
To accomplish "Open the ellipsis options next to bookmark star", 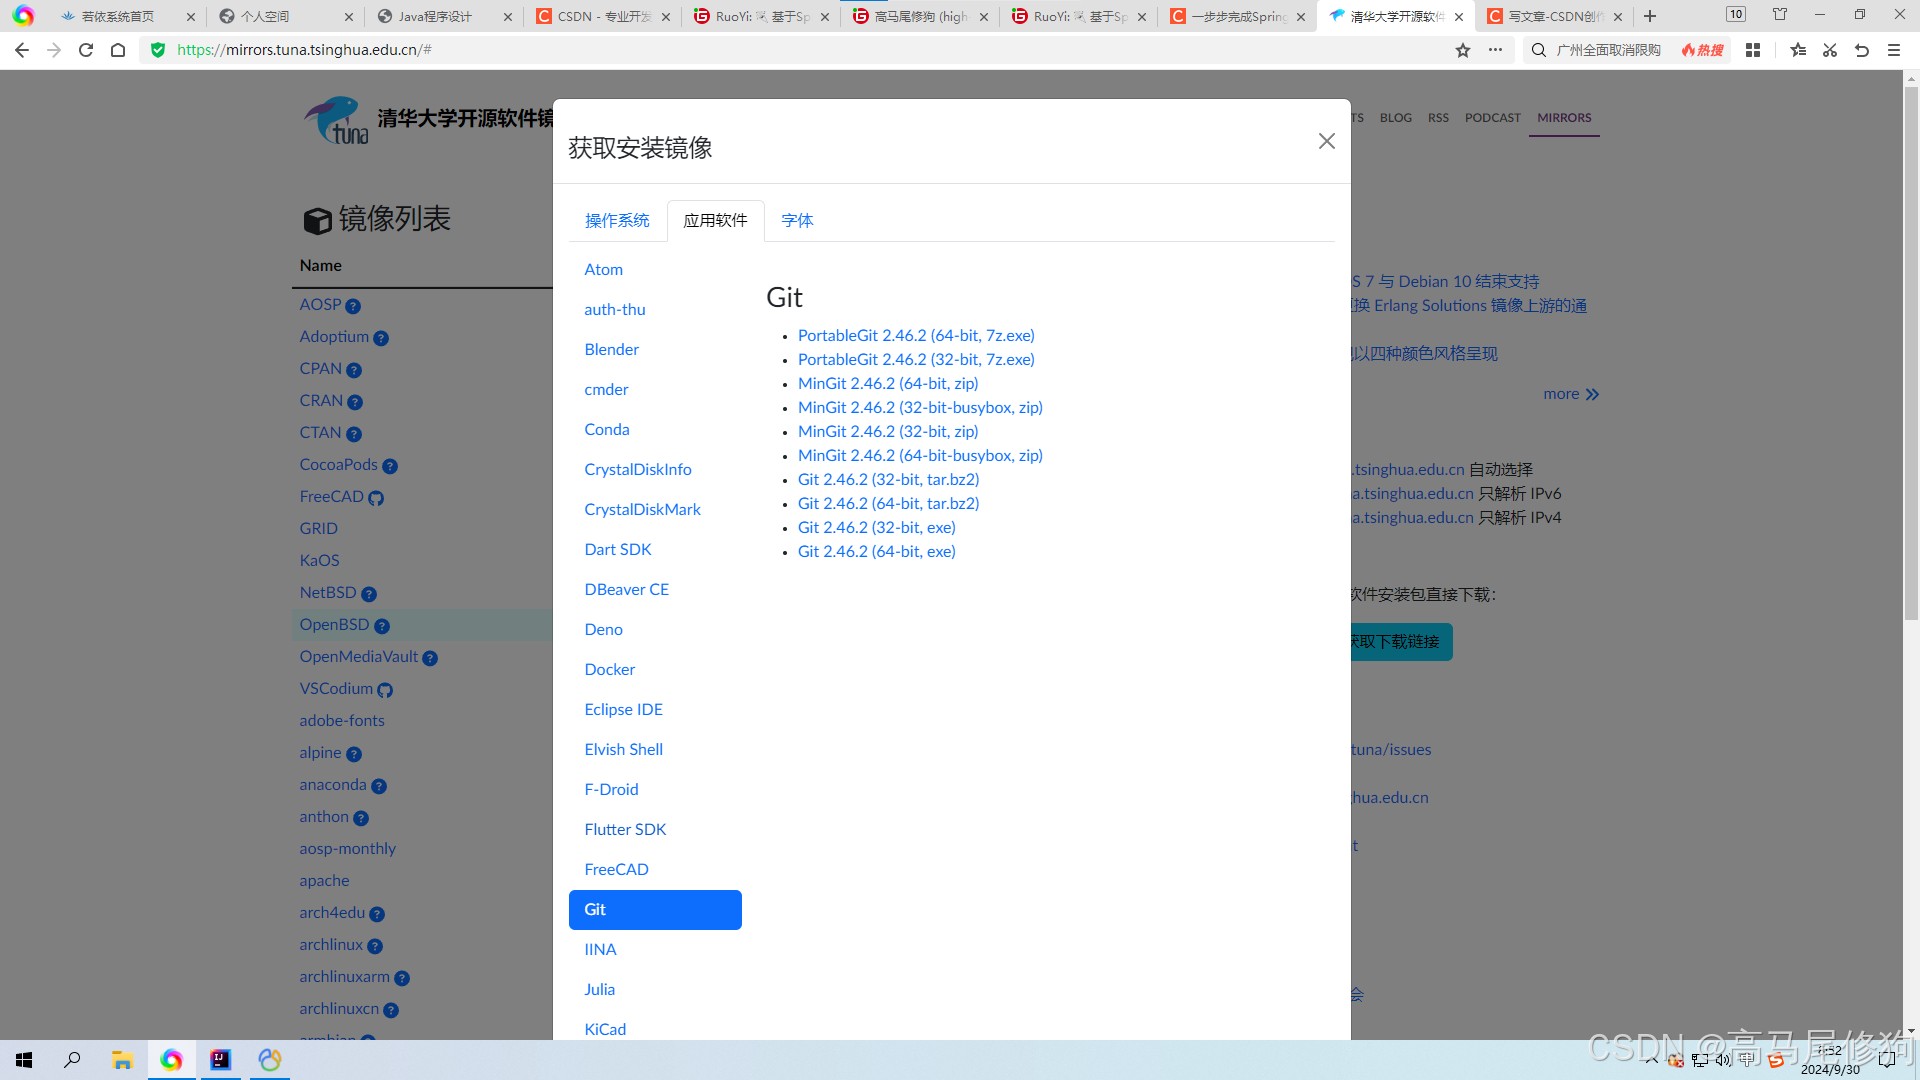I will coord(1495,50).
